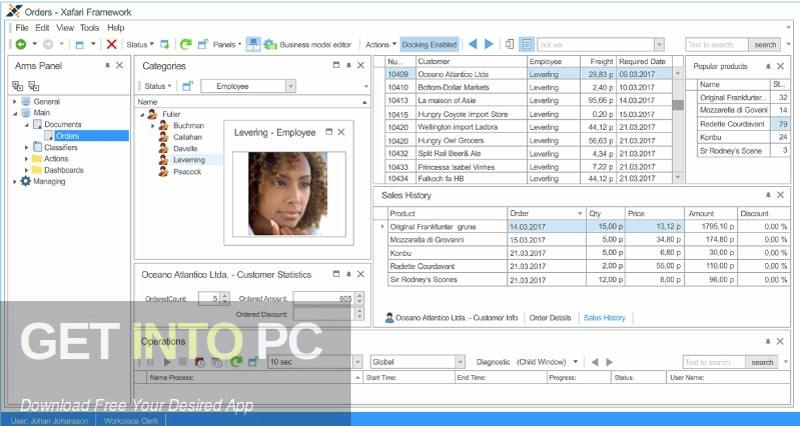Screen dimensions: 800x426
Task: Select Mozzarella di Giovanni in Sales History
Action: coord(587,239)
